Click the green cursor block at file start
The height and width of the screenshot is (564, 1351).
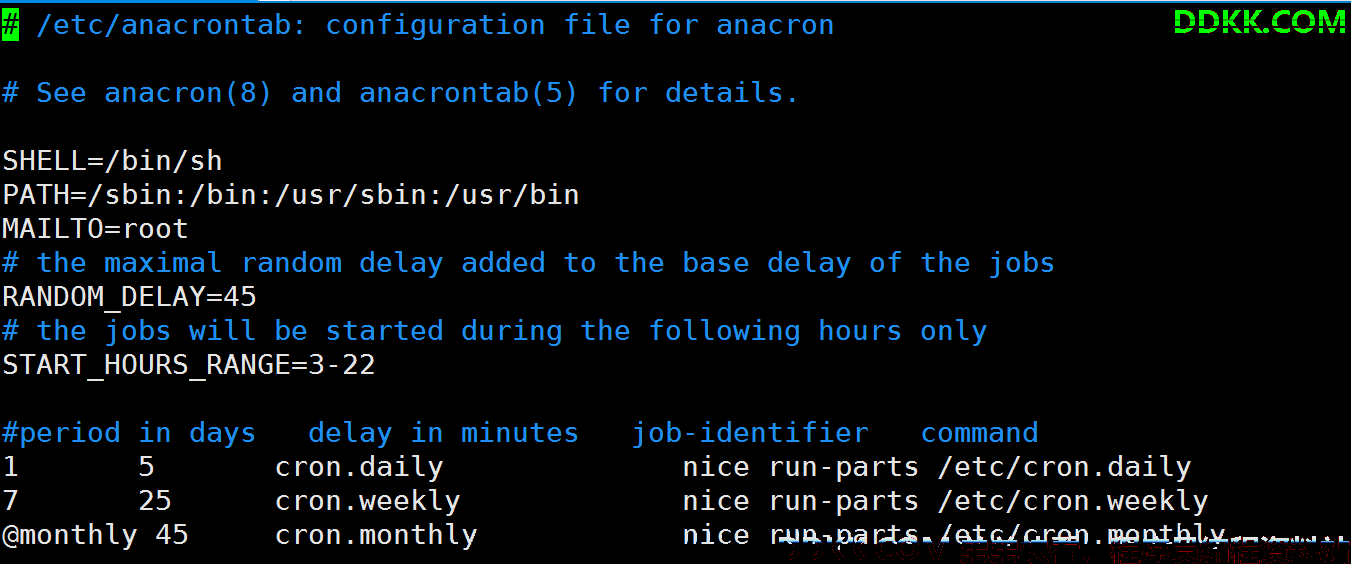point(10,24)
